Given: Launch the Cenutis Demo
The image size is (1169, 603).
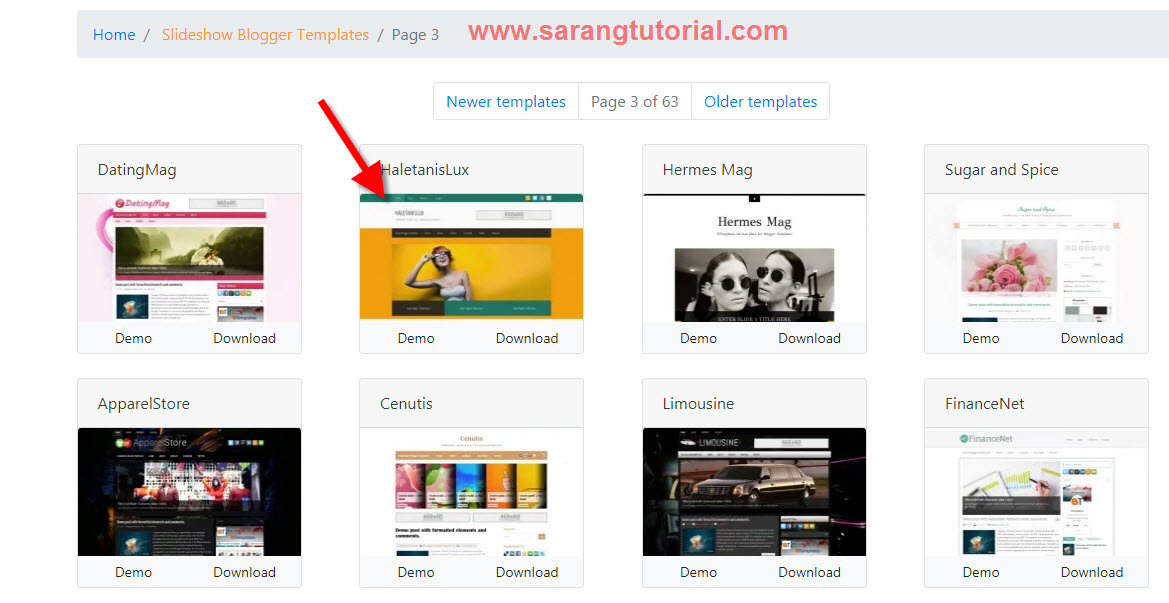Looking at the screenshot, I should pyautogui.click(x=416, y=572).
